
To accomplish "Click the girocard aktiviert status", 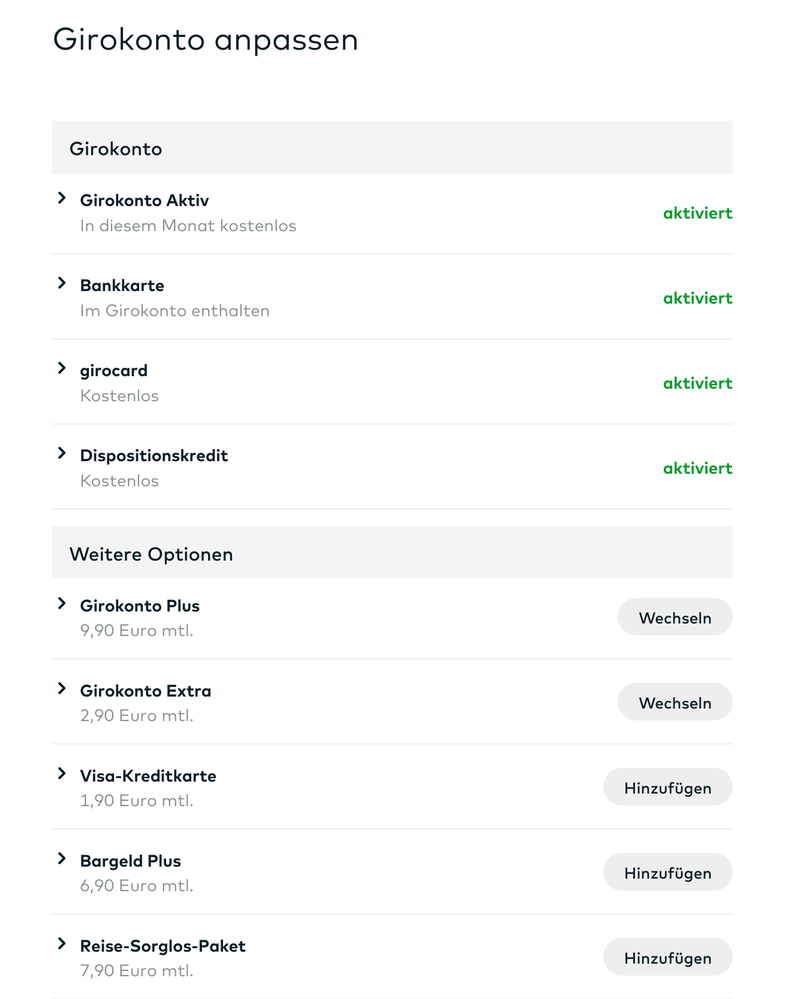I will coord(697,383).
